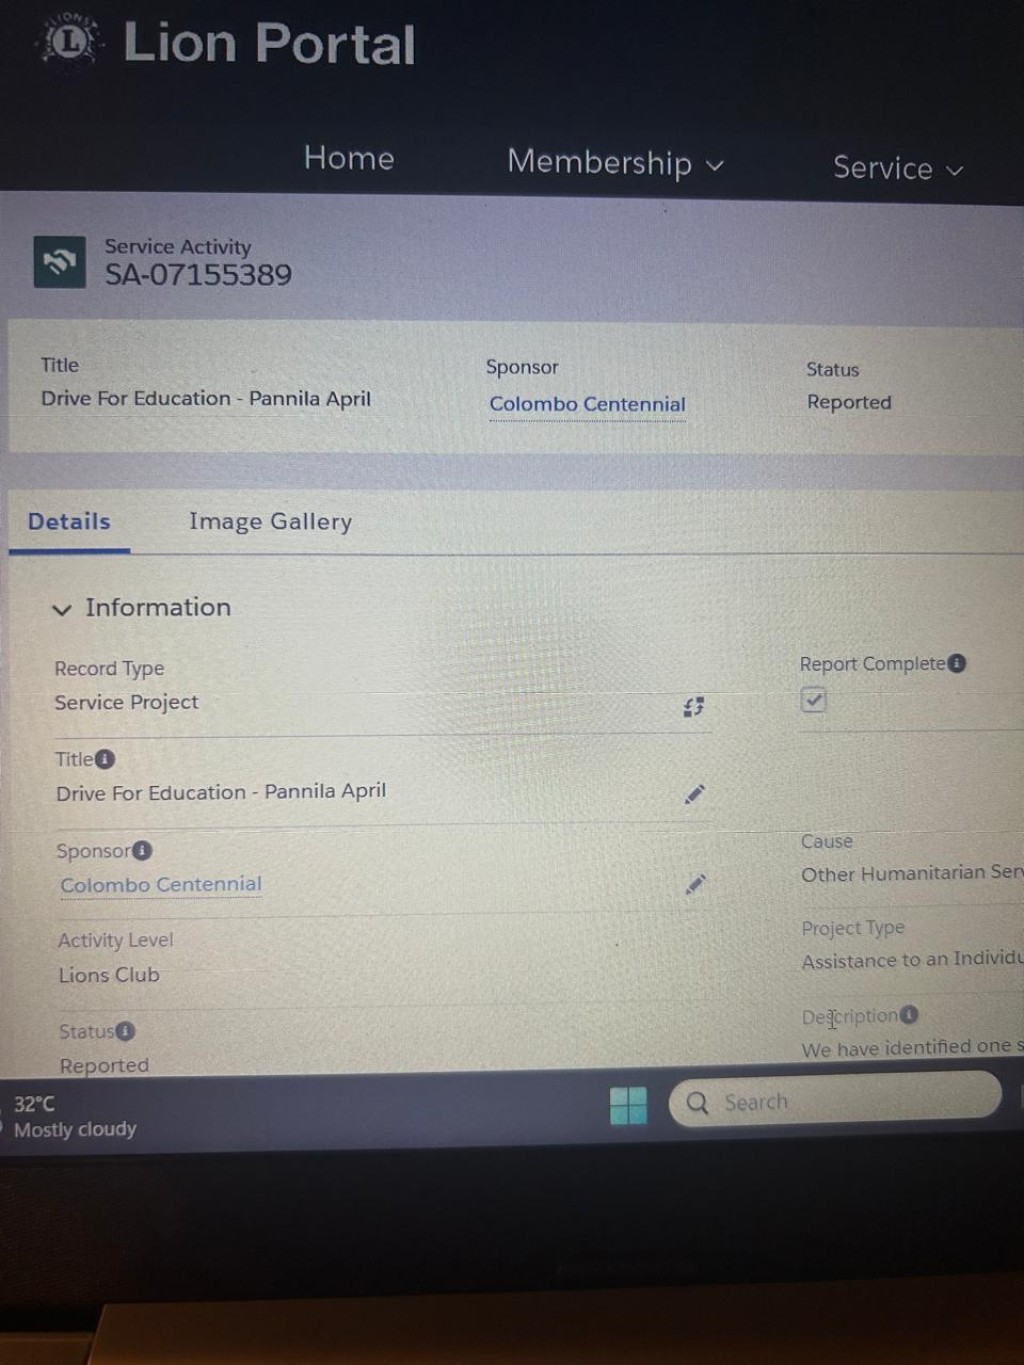This screenshot has height=1365, width=1024.
Task: Edit Sponsor using its pencil icon
Action: [695, 884]
